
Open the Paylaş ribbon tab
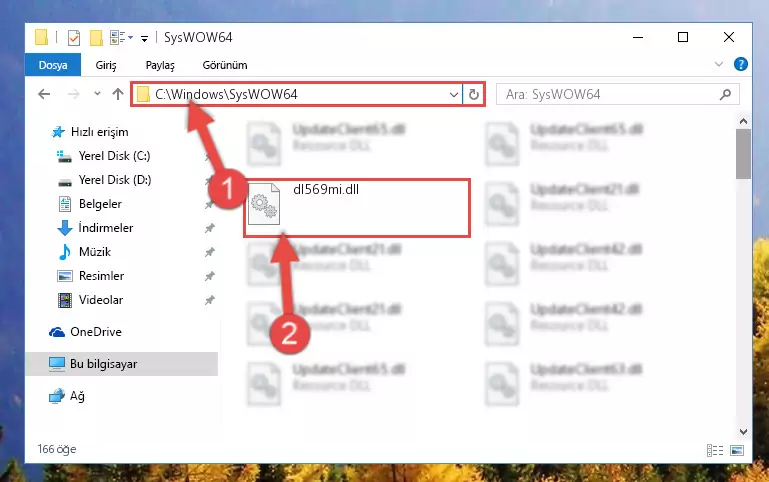pyautogui.click(x=160, y=65)
